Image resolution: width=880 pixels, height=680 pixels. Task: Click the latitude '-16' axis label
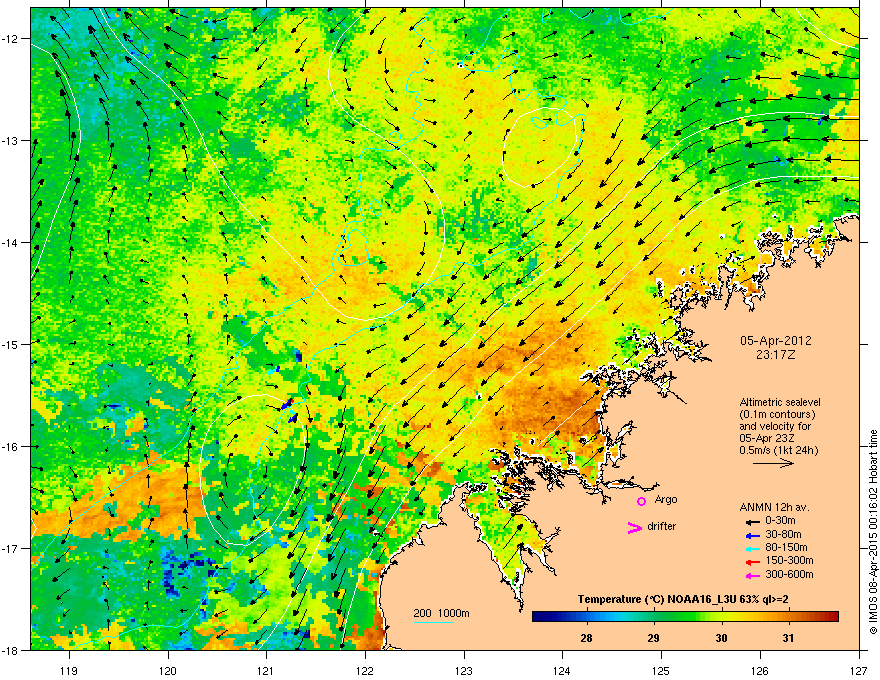coord(10,447)
